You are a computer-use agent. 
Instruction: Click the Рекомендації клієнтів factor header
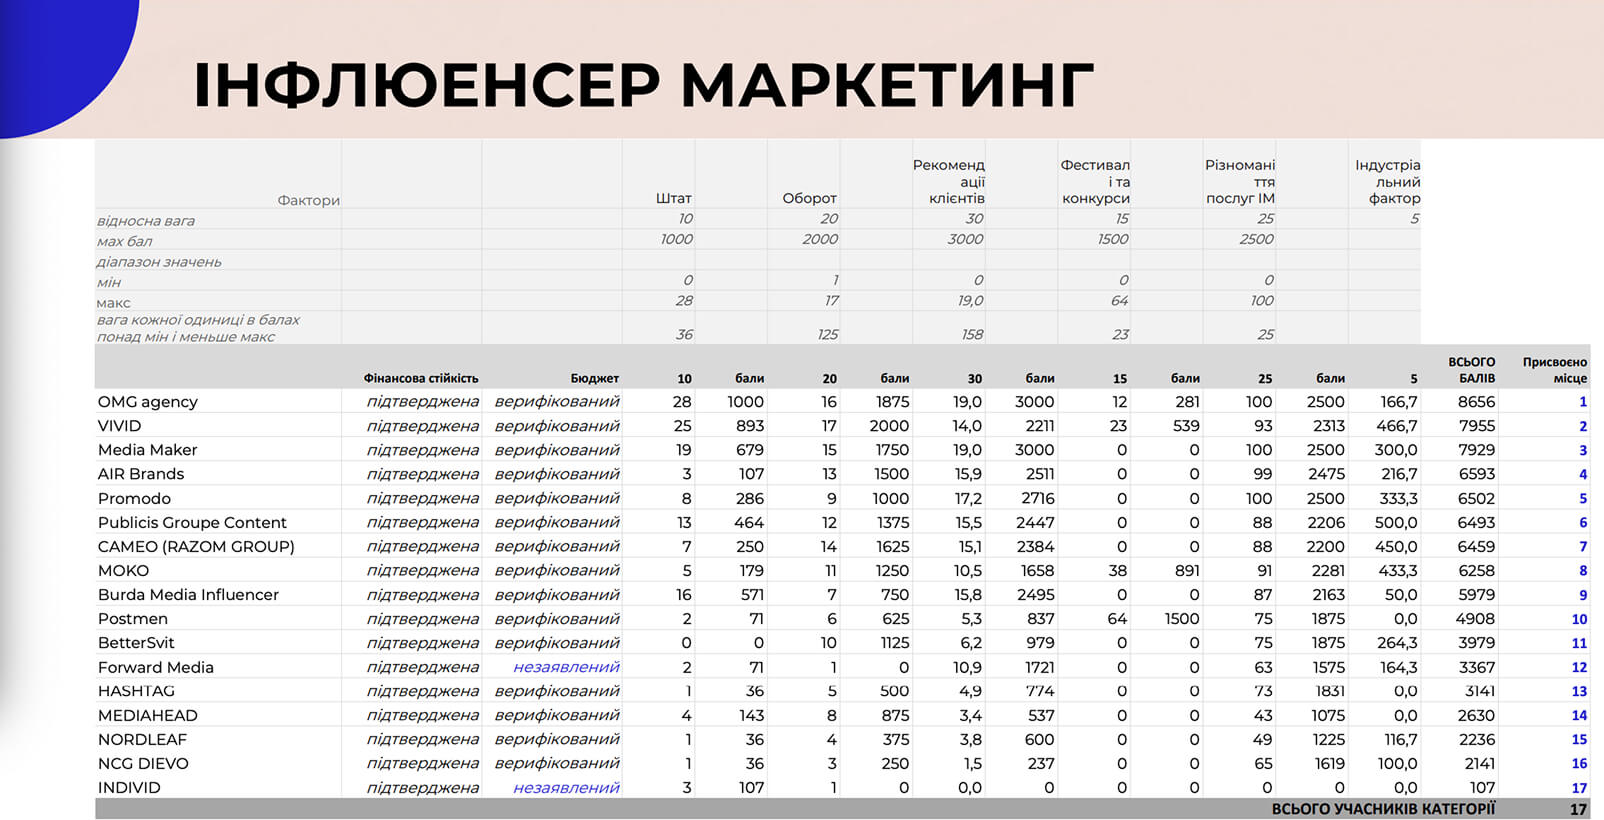(x=949, y=182)
